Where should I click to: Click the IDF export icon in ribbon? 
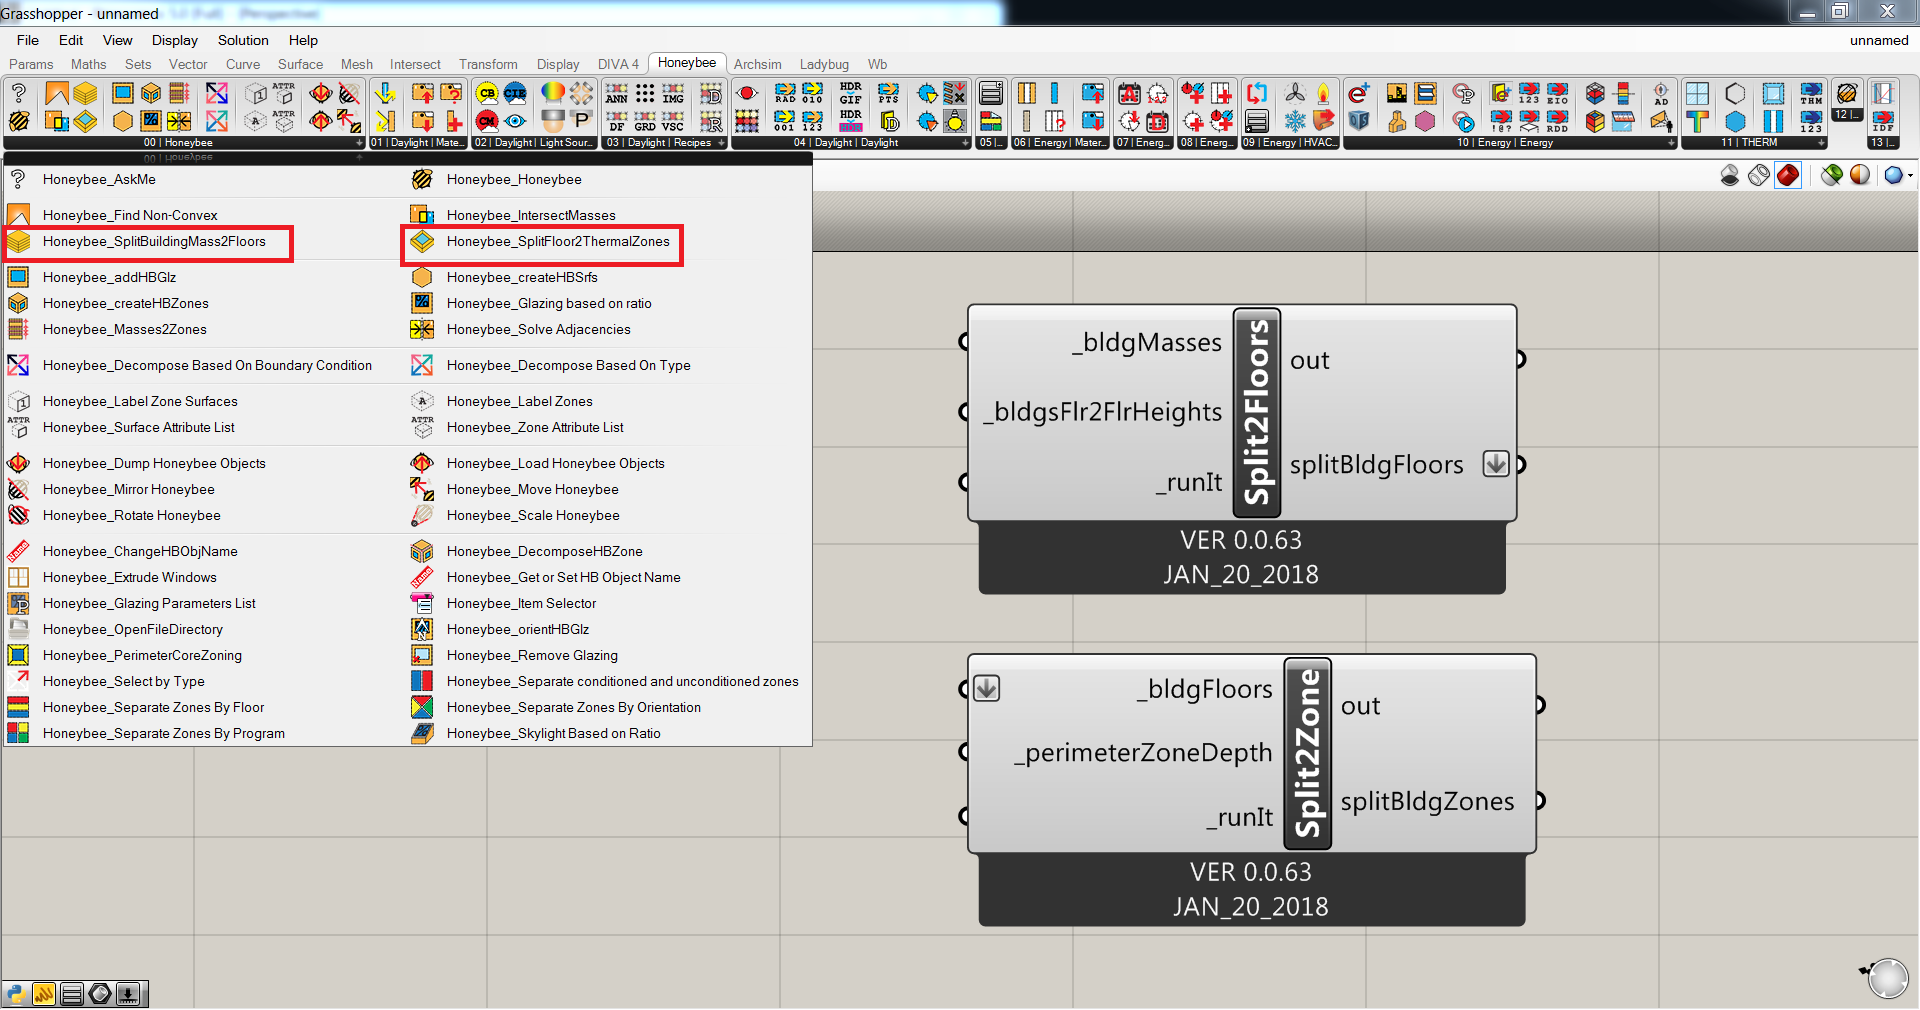click(x=1884, y=121)
